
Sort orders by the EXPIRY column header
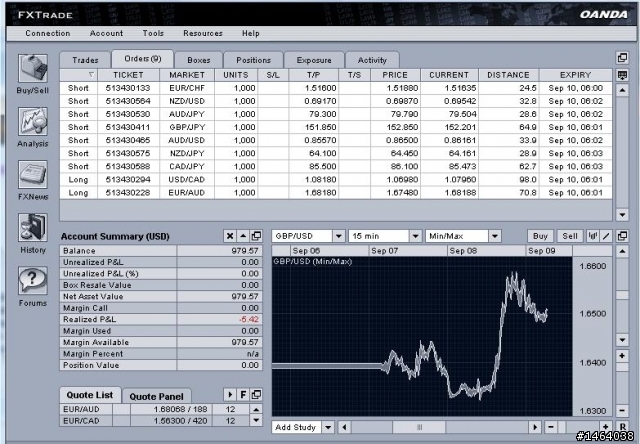click(x=576, y=75)
